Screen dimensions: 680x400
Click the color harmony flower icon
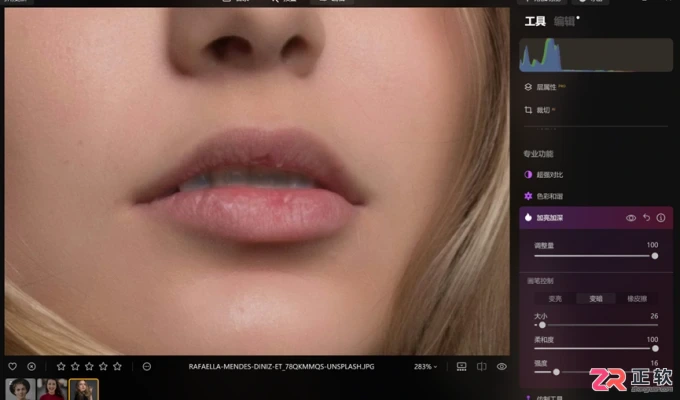click(528, 196)
